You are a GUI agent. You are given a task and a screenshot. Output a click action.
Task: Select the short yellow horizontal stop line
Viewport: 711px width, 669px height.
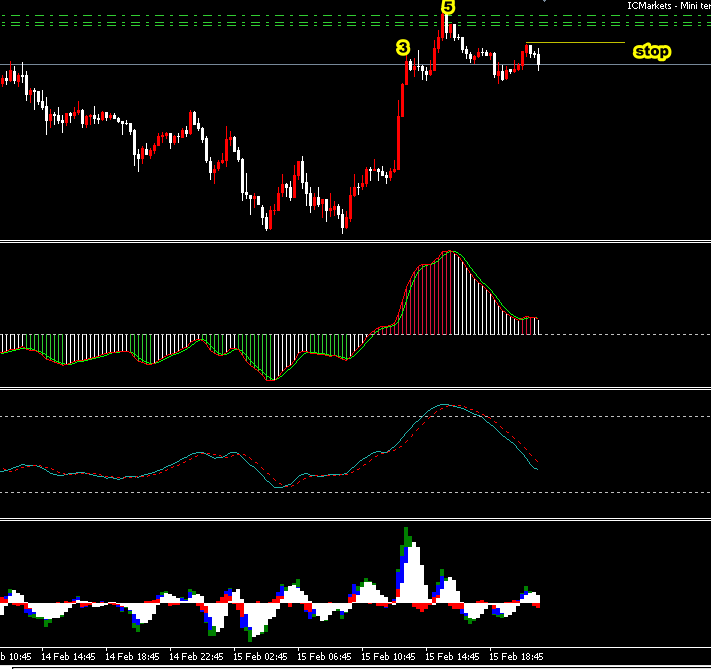point(575,43)
